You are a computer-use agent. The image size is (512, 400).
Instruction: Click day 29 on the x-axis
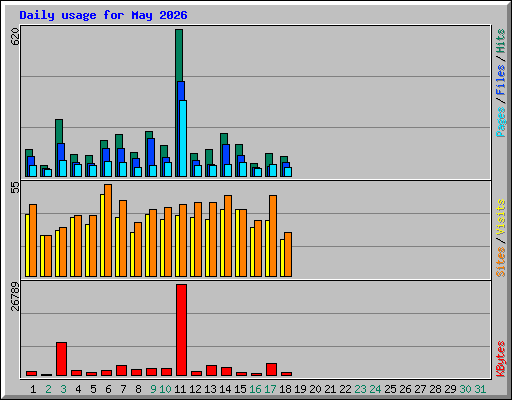pyautogui.click(x=450, y=389)
